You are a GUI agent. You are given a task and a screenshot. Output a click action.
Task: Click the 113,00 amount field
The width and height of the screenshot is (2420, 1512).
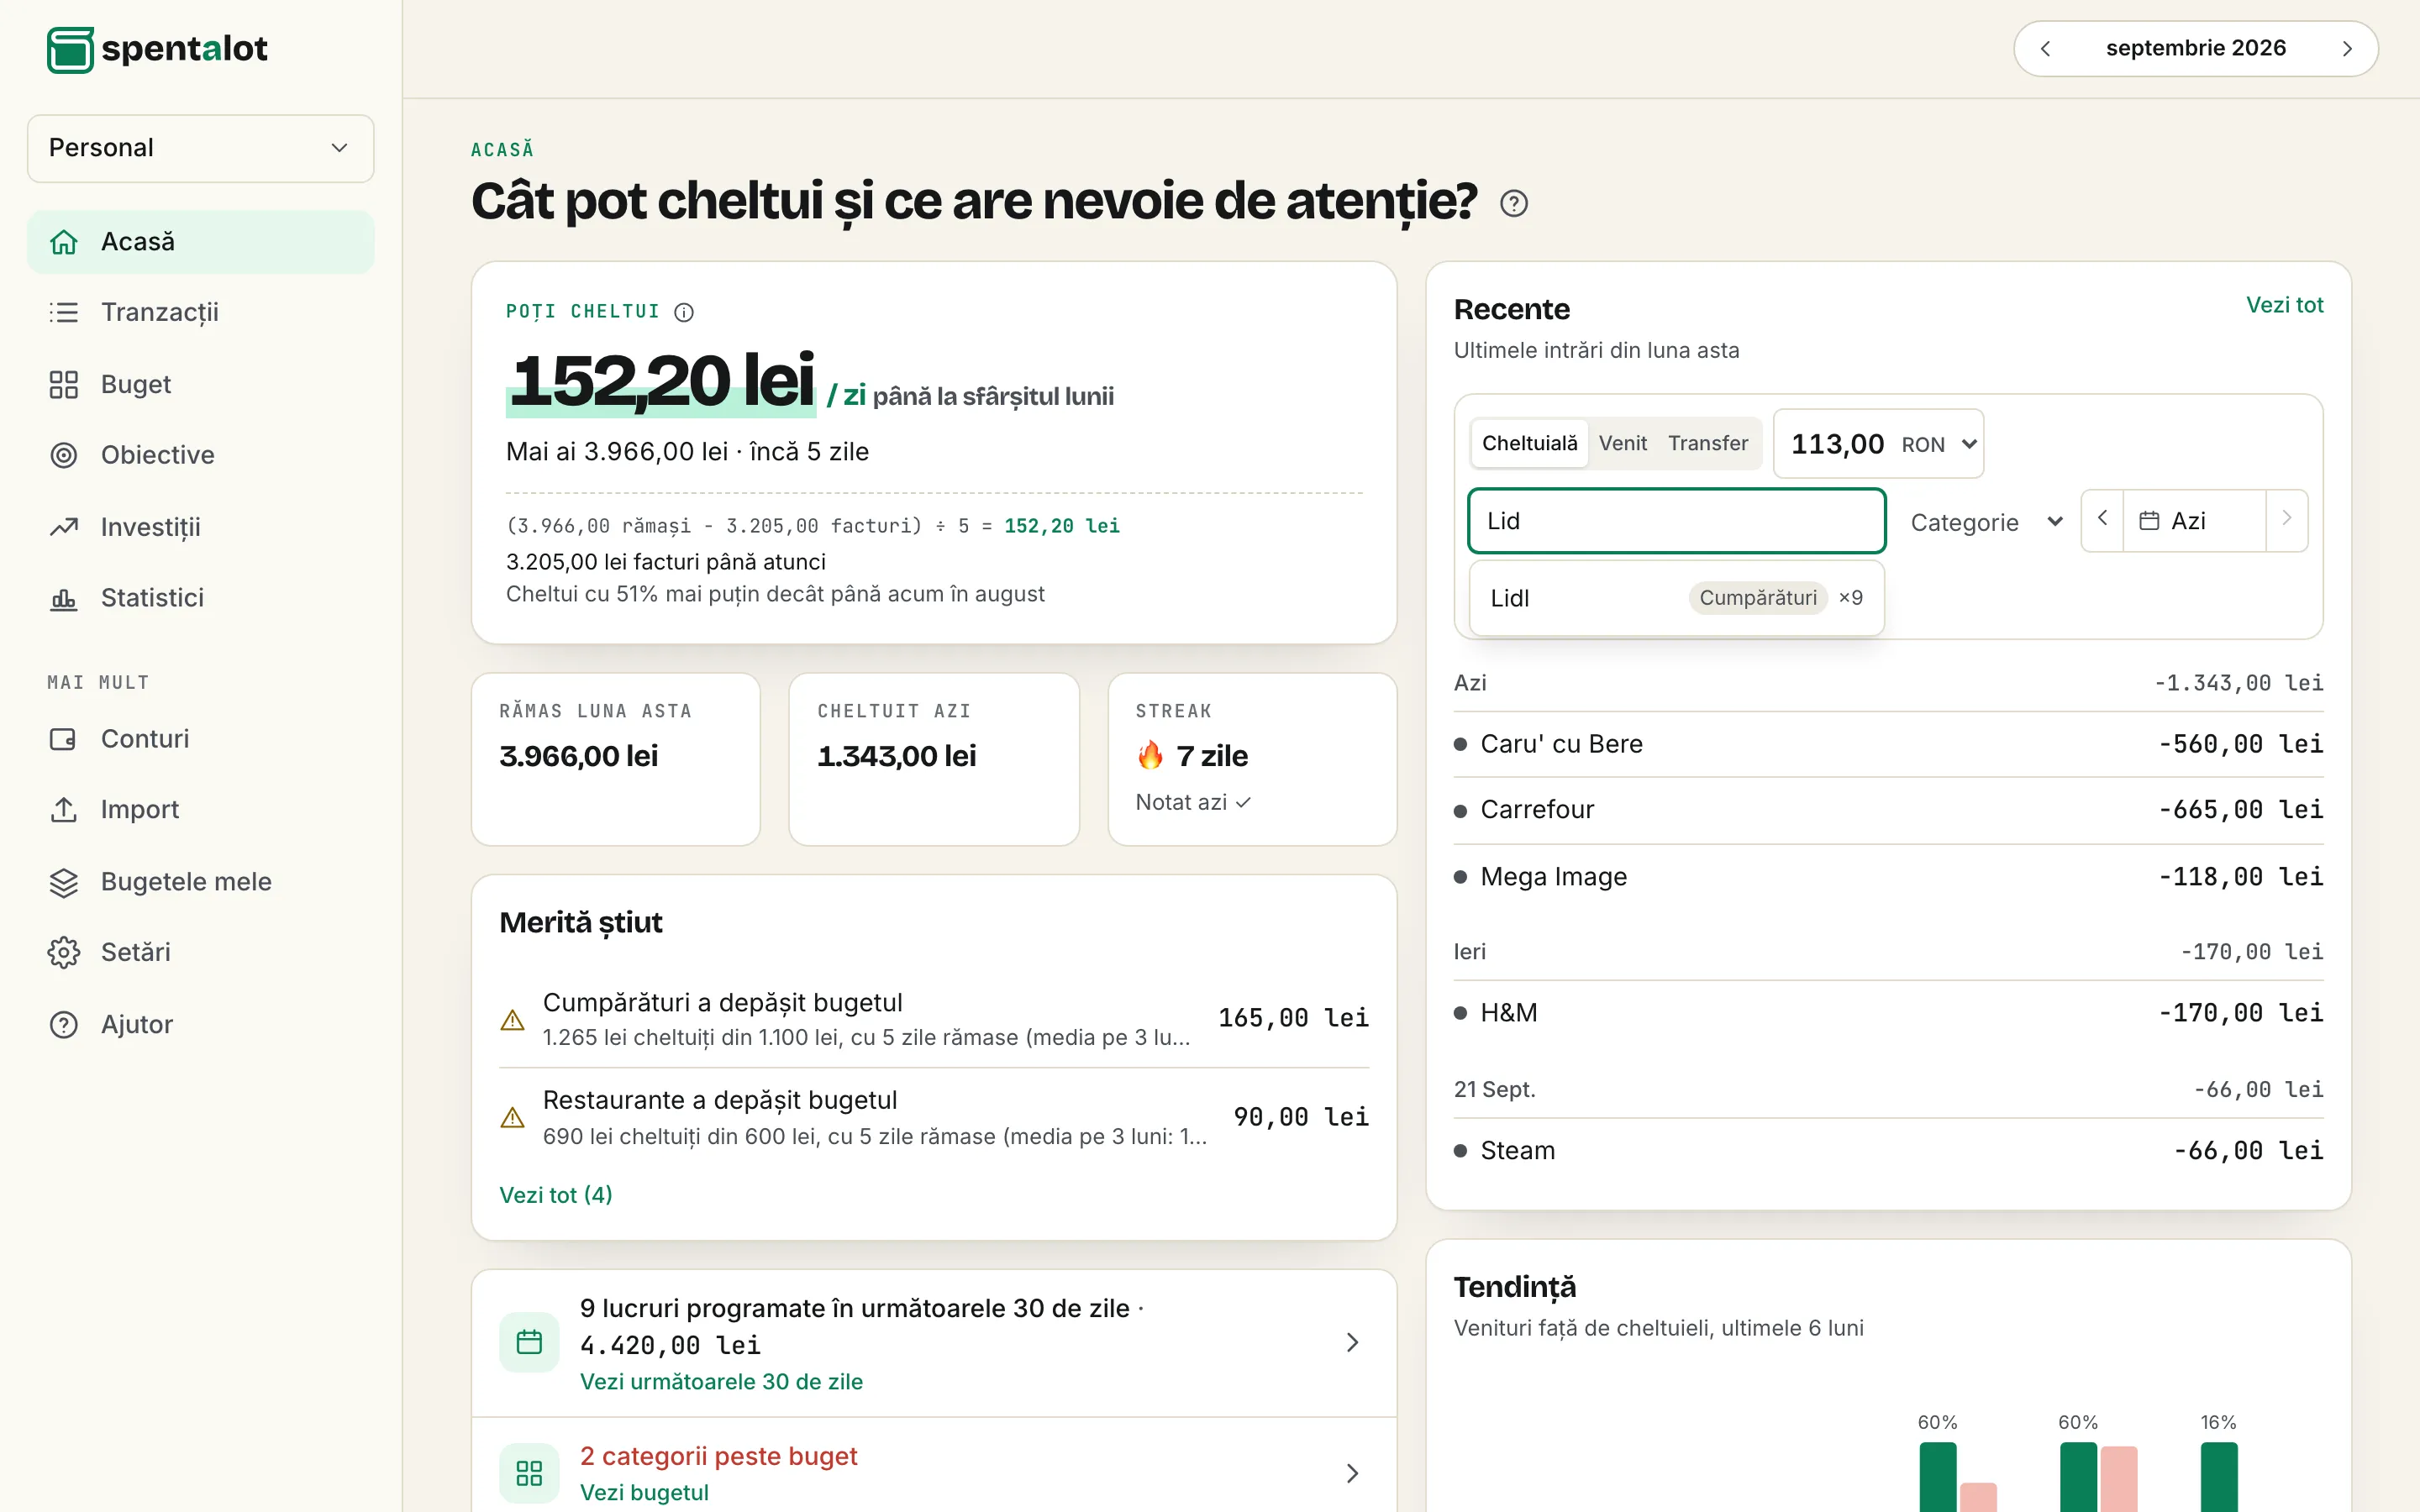(x=1838, y=444)
